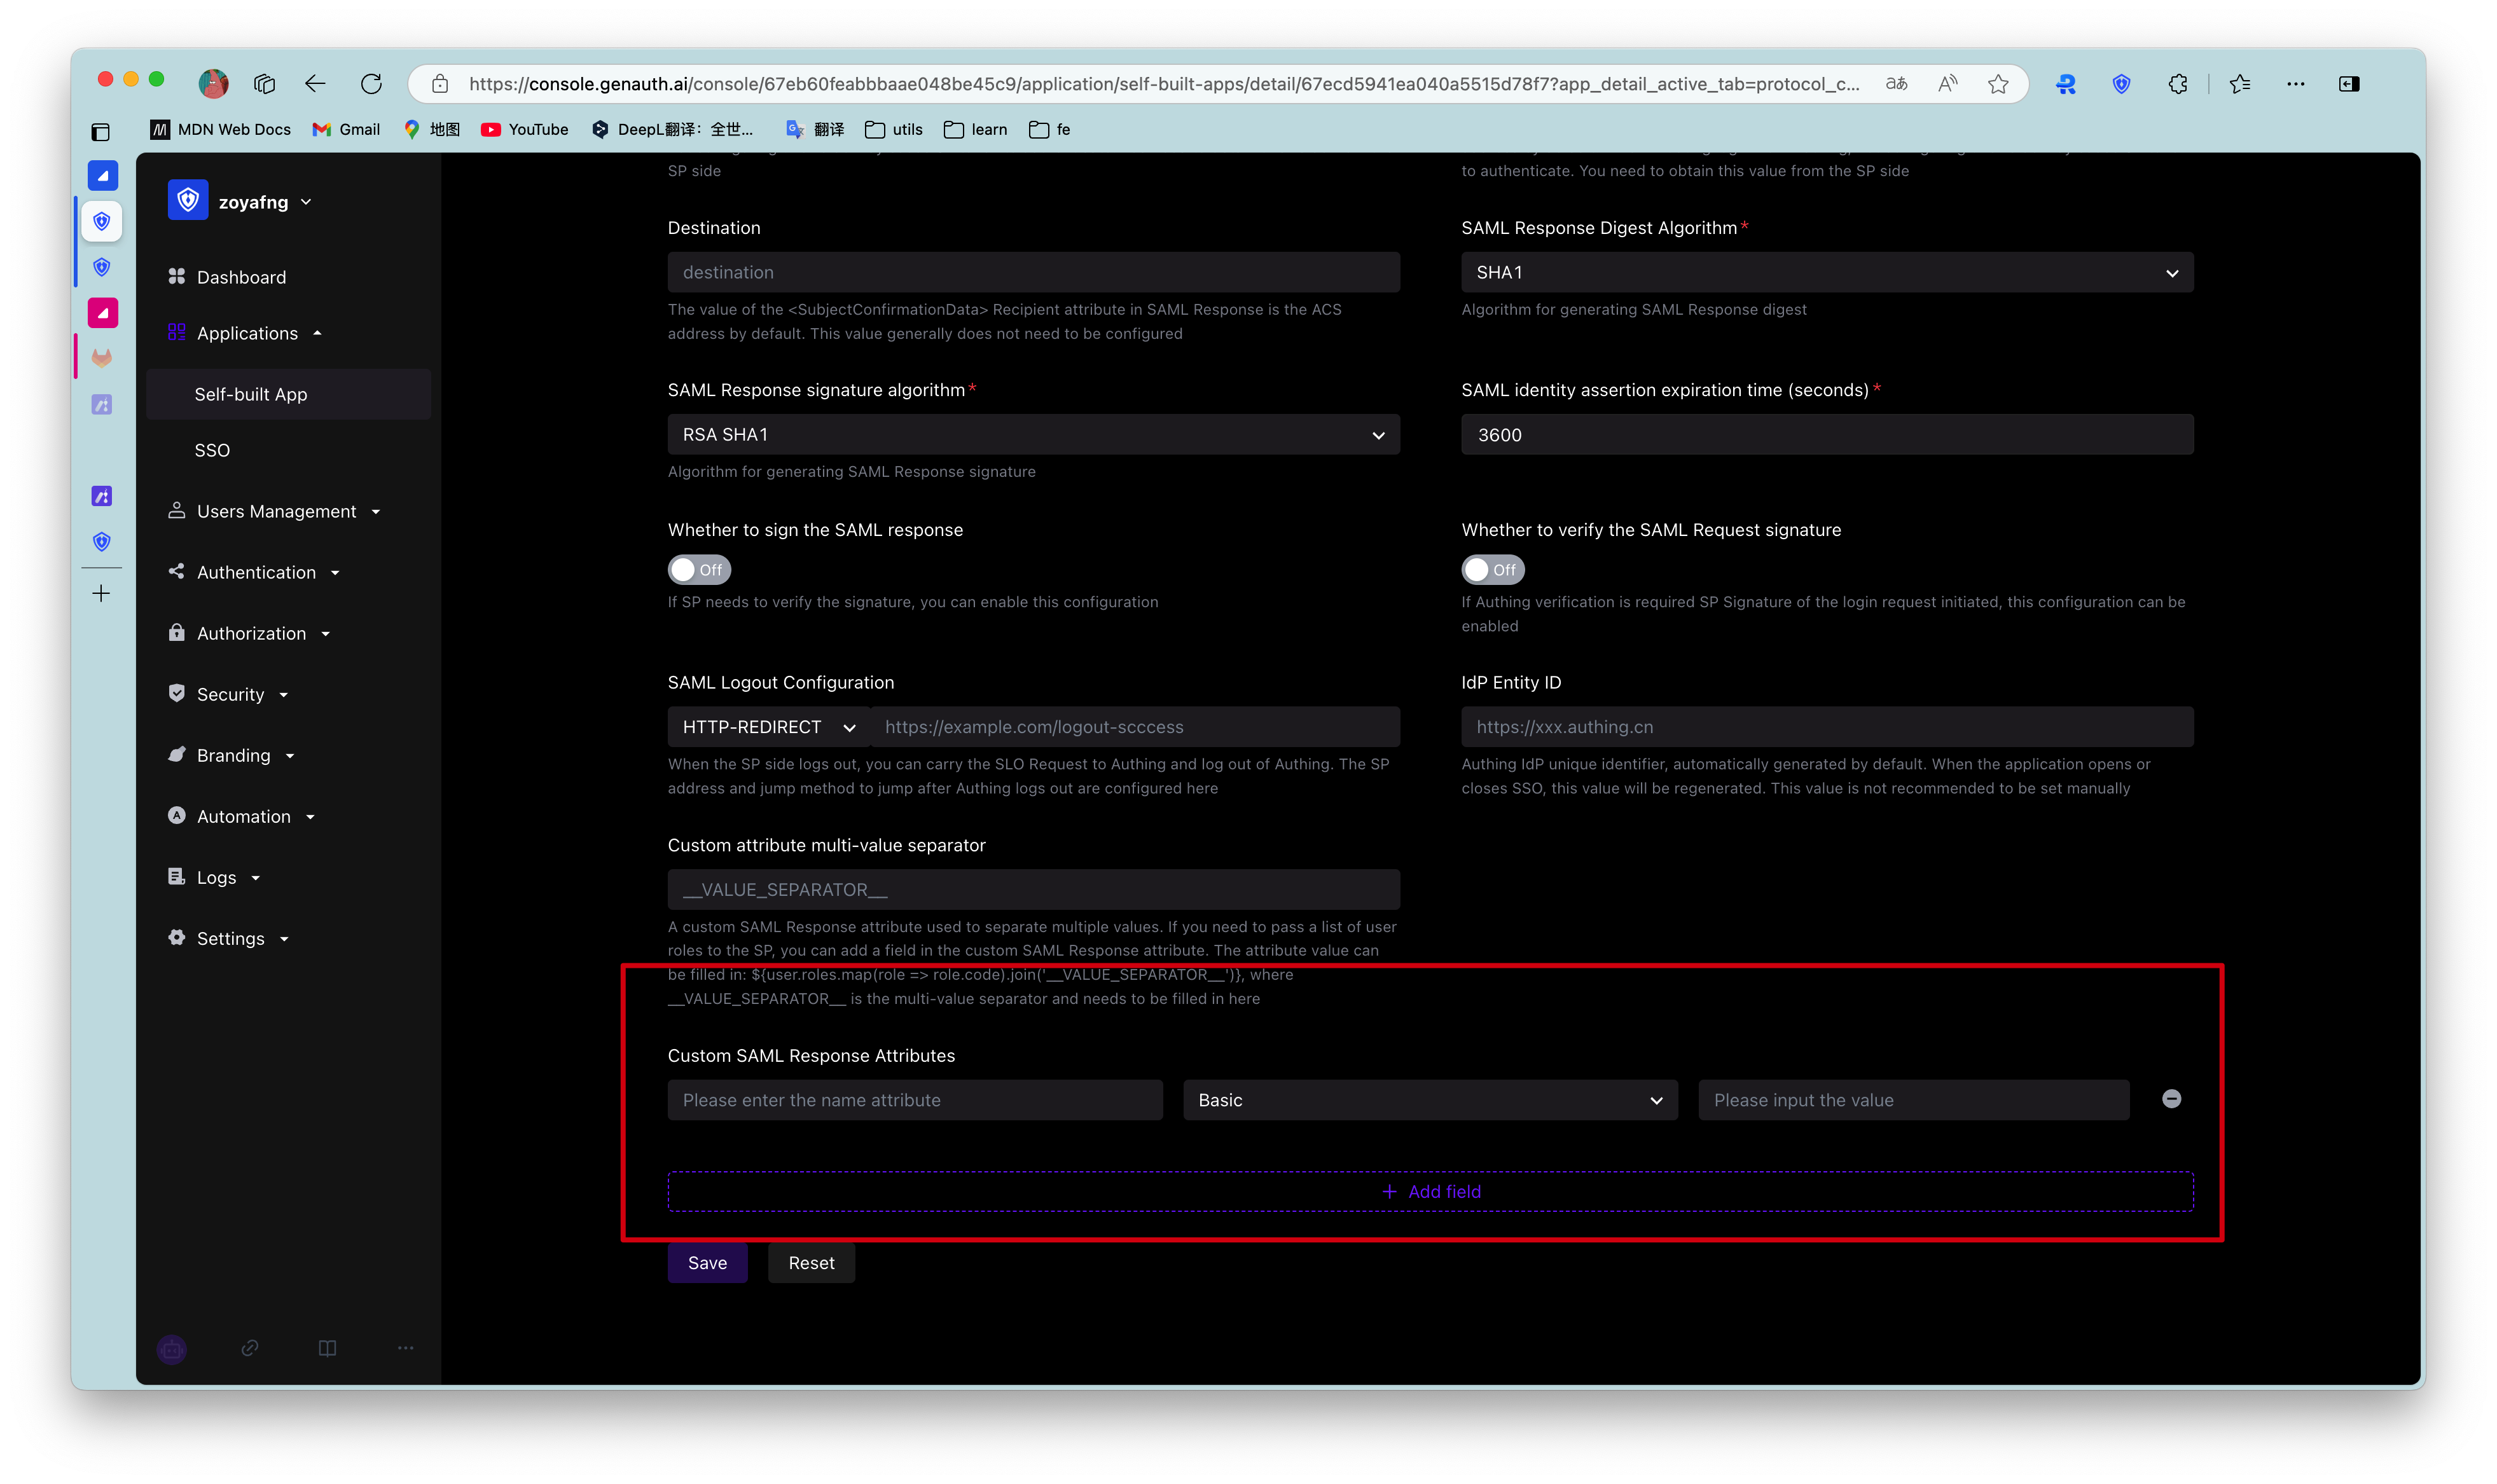This screenshot has height=1484, width=2497.
Task: Click the purple bot avatar icon
Action: pyautogui.click(x=172, y=1348)
